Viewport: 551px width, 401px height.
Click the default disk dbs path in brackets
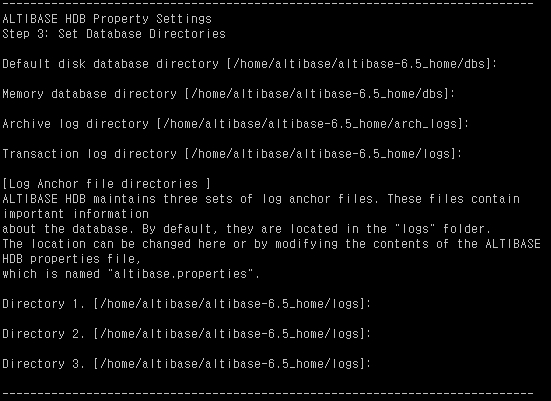(x=358, y=64)
